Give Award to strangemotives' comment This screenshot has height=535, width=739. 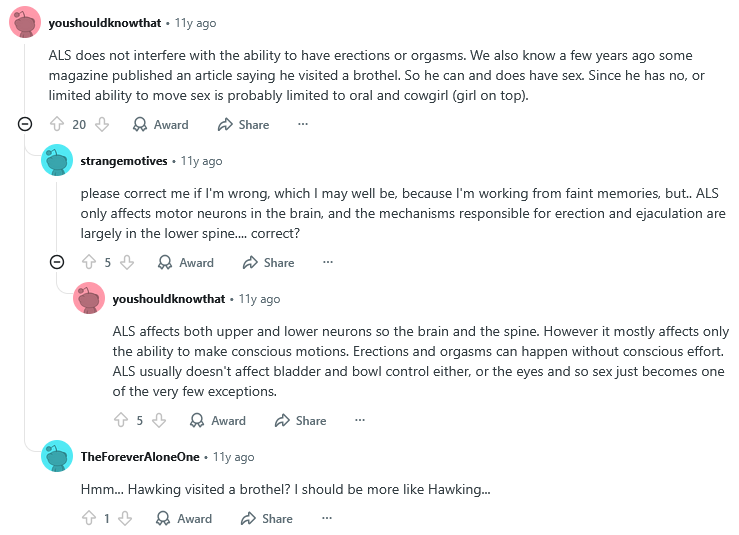[186, 263]
